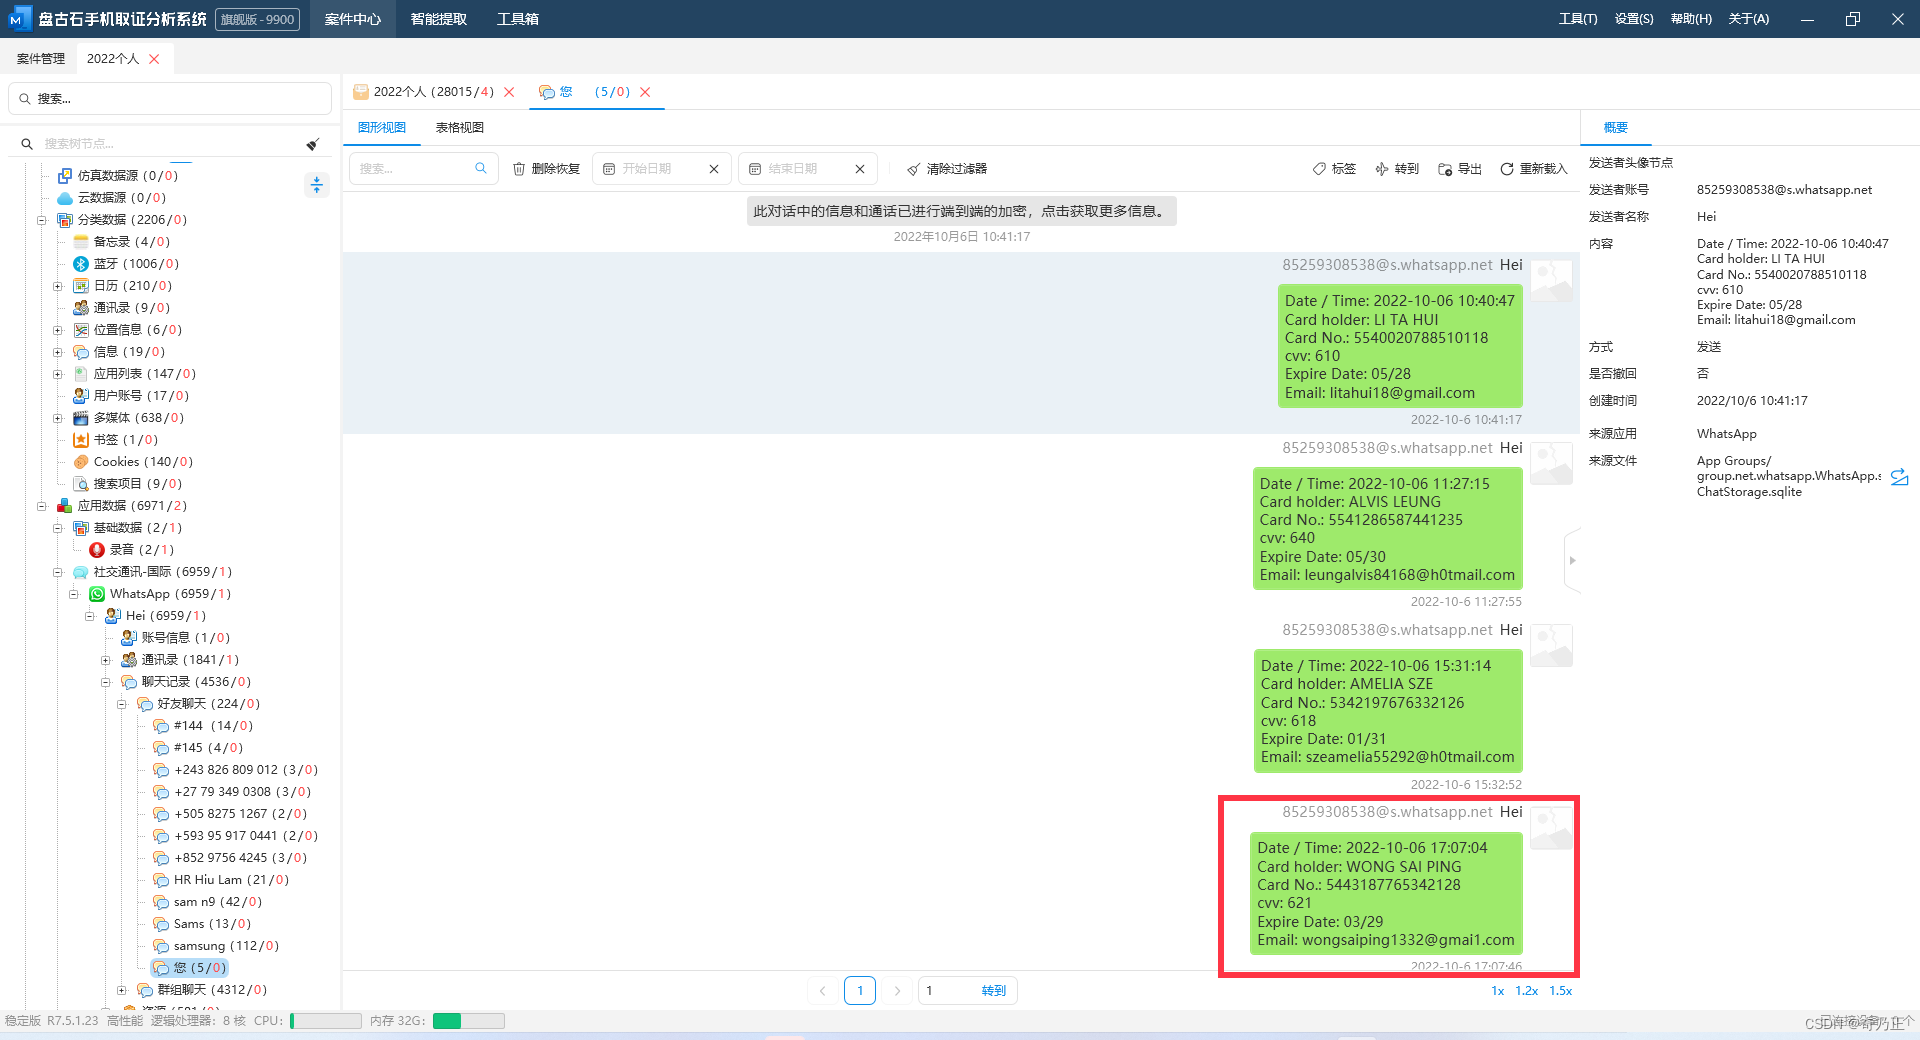Image resolution: width=1920 pixels, height=1040 pixels.
Task: Click the 标签 tag icon
Action: coord(1319,169)
